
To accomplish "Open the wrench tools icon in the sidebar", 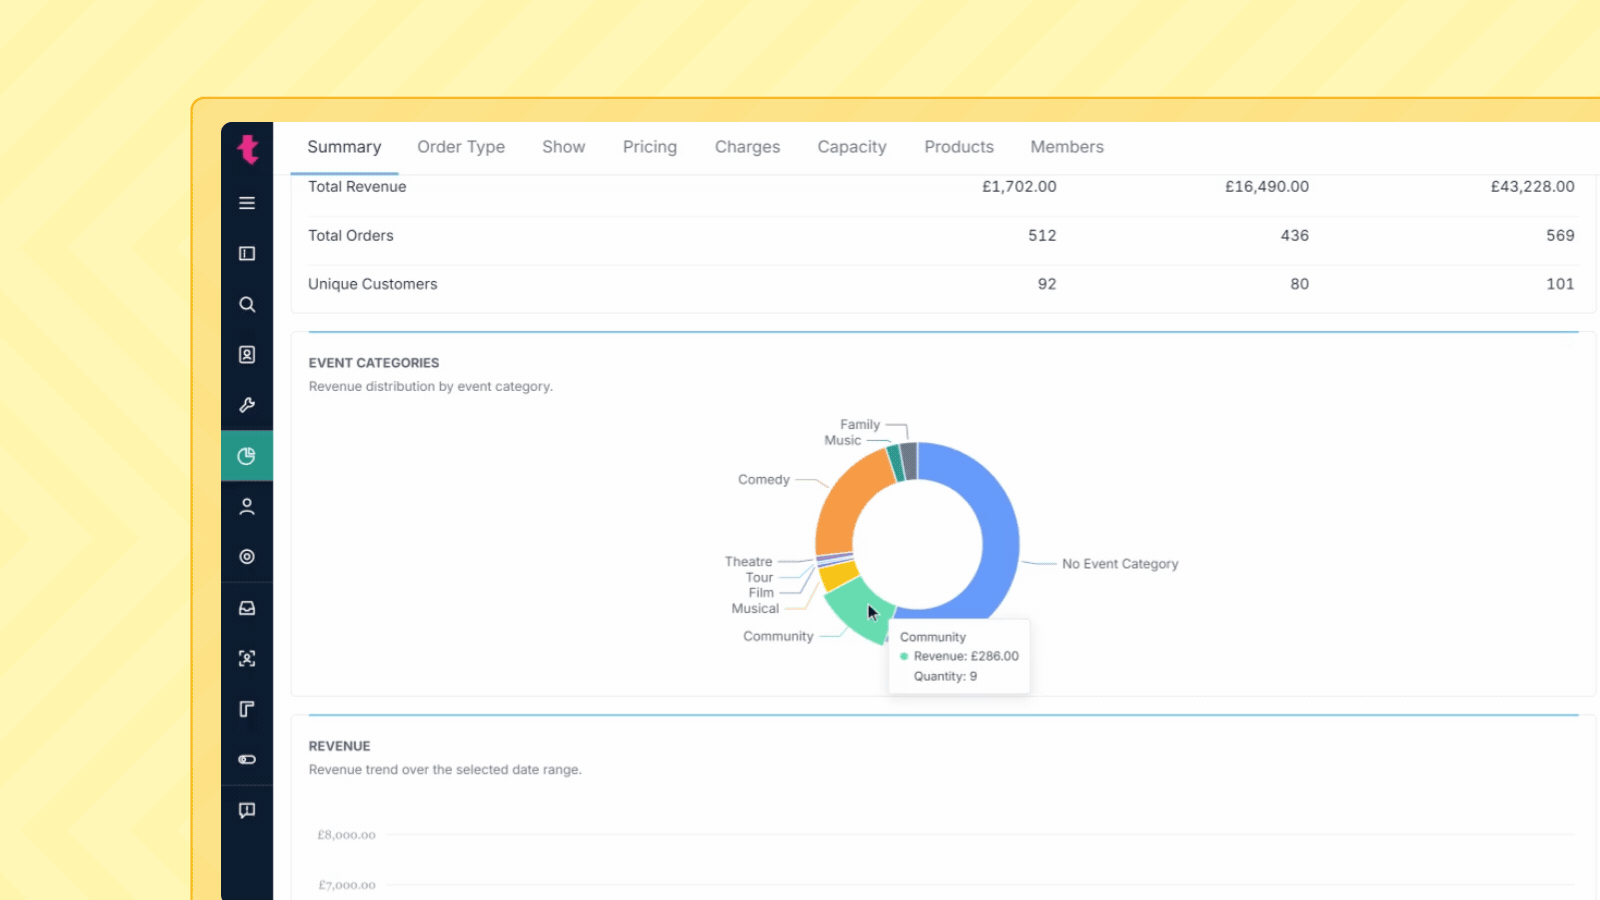I will click(247, 405).
